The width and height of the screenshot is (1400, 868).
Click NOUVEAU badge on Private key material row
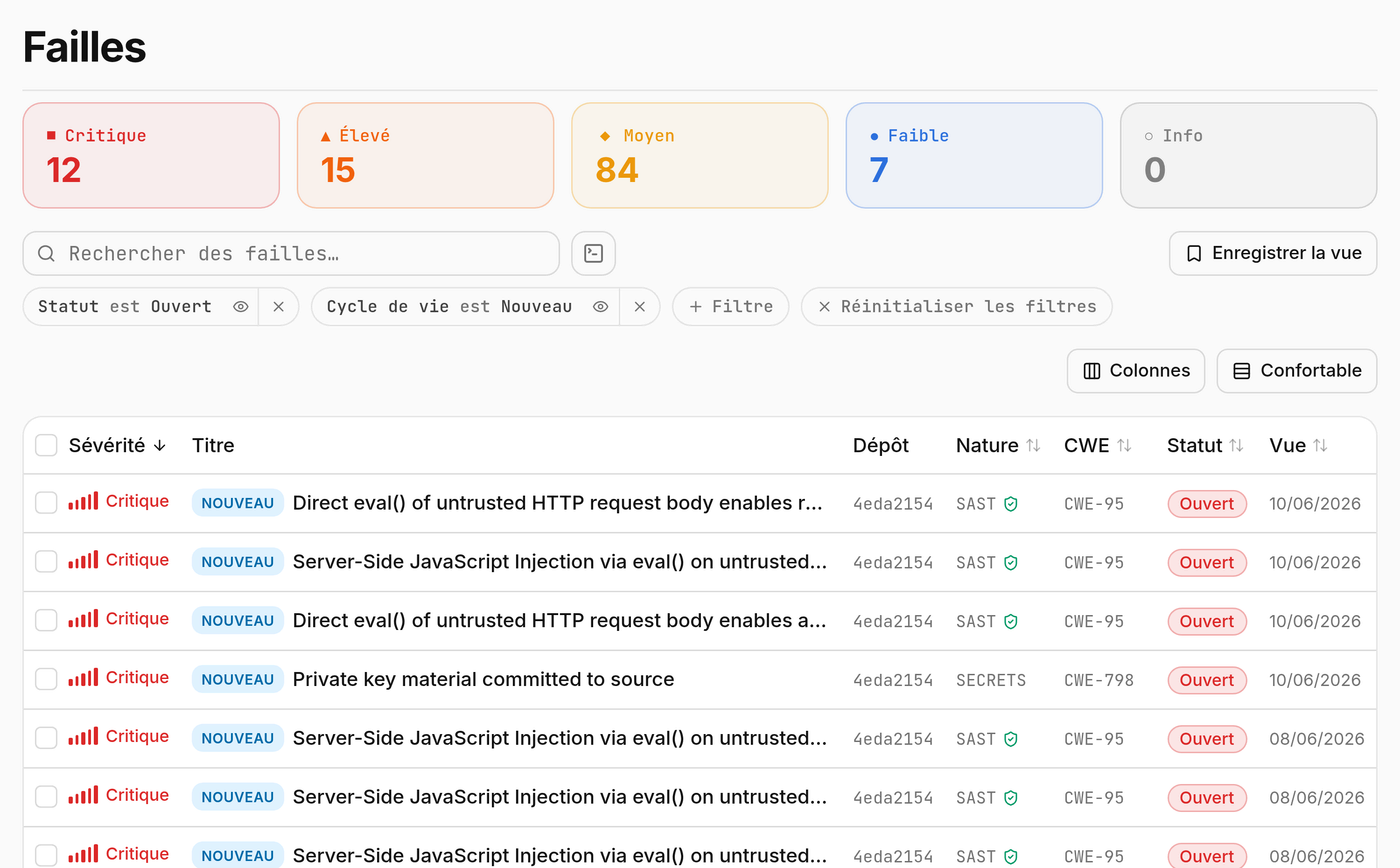238,680
